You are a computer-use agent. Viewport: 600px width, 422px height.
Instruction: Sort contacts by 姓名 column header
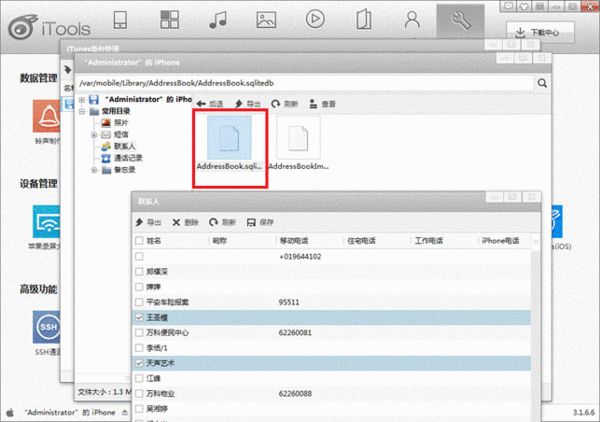[154, 241]
